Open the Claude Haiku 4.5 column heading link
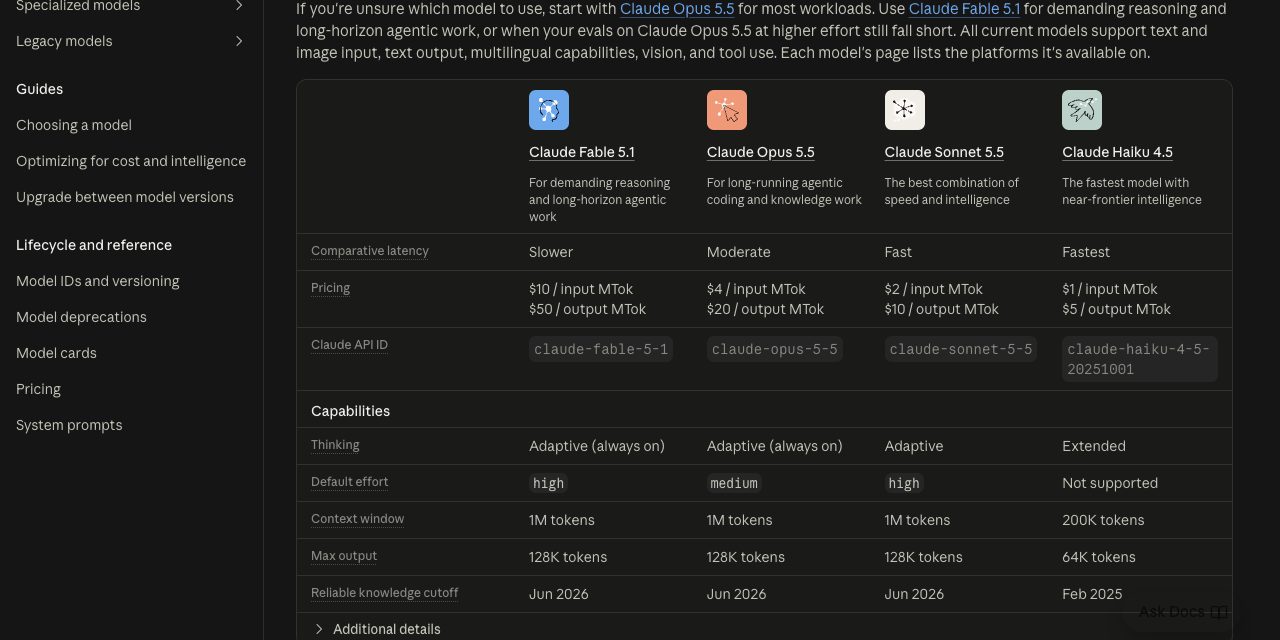The width and height of the screenshot is (1280, 640). (x=1117, y=152)
